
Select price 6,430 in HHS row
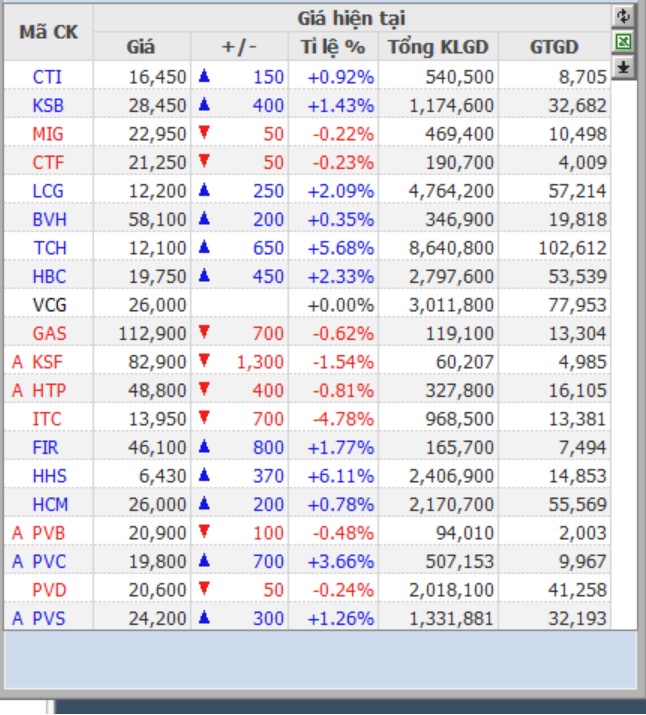pyautogui.click(x=163, y=476)
